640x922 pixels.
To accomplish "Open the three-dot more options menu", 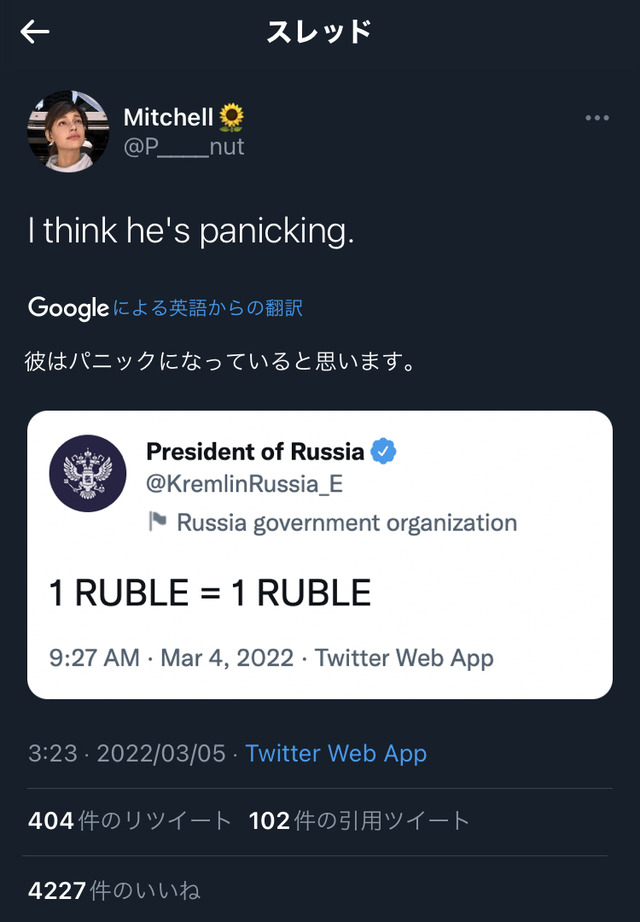I will pyautogui.click(x=597, y=118).
